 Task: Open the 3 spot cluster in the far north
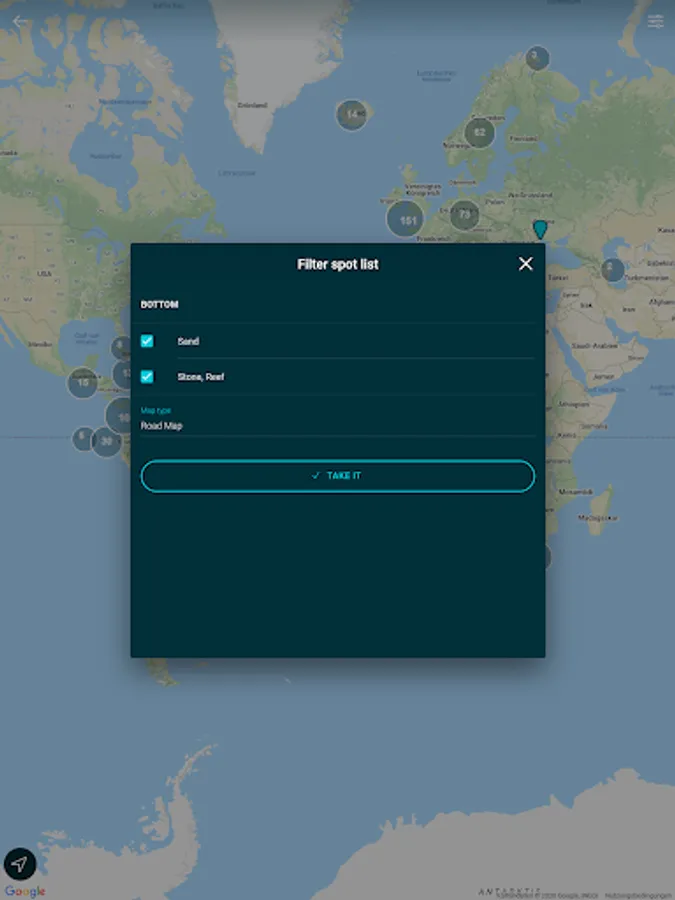click(537, 58)
